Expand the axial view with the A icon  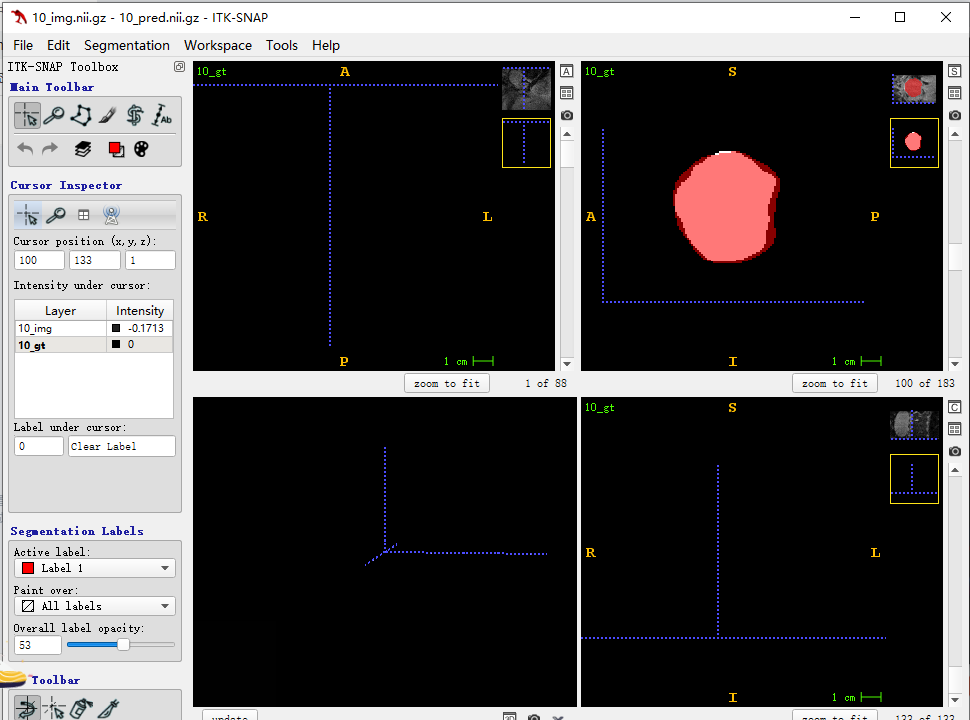click(x=567, y=71)
